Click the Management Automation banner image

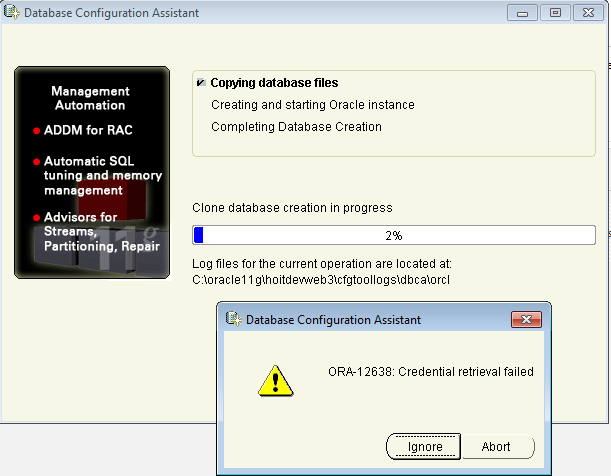(92, 173)
